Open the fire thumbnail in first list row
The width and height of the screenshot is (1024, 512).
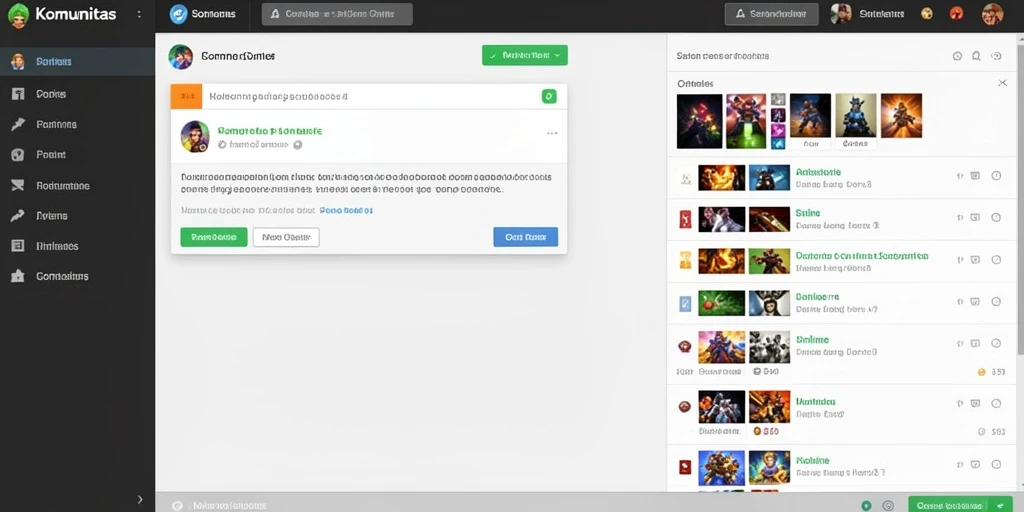click(x=722, y=178)
